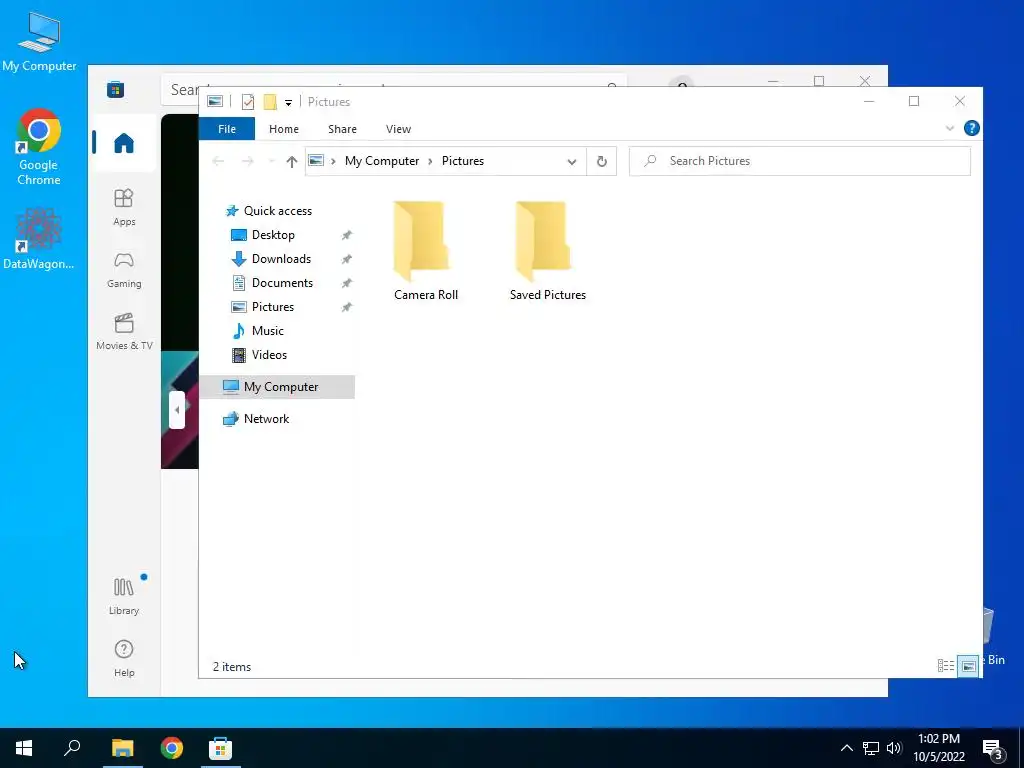The width and height of the screenshot is (1024, 768).
Task: Show hidden system tray icons
Action: coord(846,748)
